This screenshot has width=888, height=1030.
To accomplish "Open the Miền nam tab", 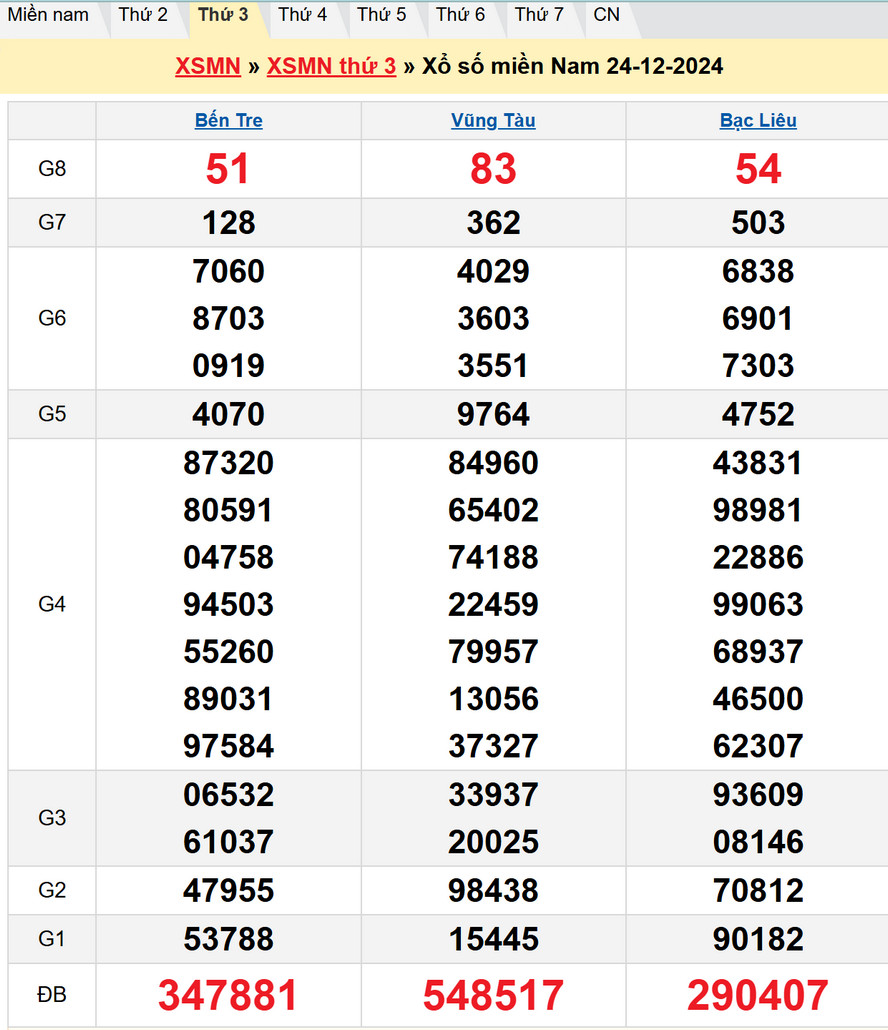I will click(48, 15).
